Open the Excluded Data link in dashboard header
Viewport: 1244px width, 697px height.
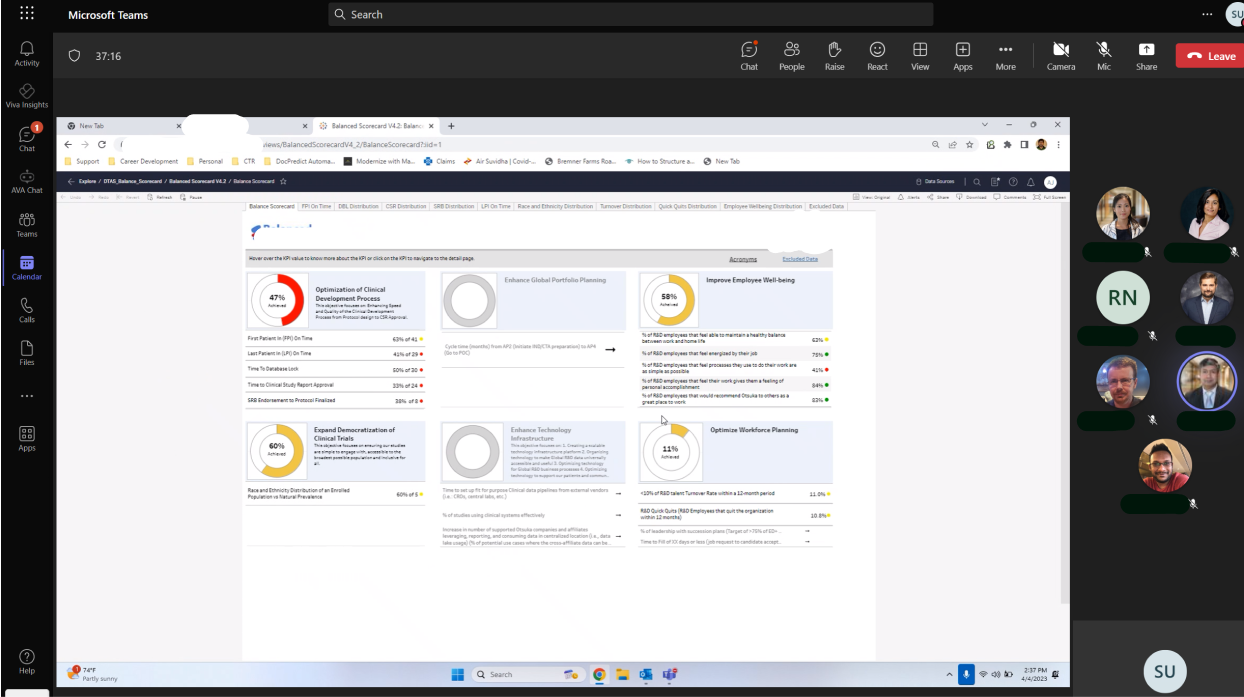click(x=800, y=259)
